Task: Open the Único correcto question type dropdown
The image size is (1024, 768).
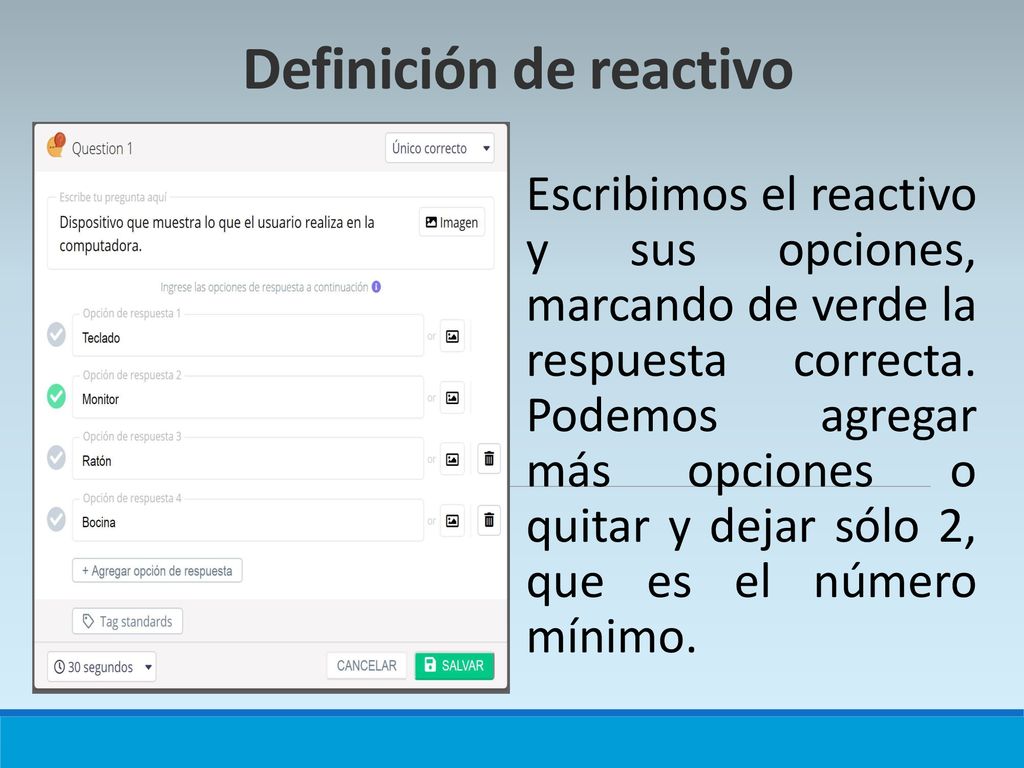Action: tap(440, 148)
